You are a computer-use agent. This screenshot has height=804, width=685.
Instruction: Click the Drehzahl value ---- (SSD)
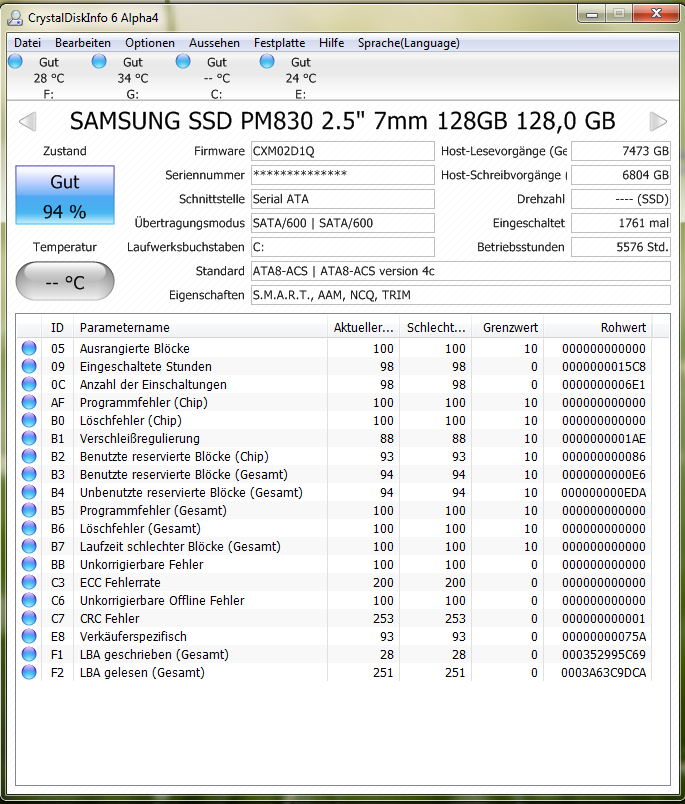(x=621, y=199)
